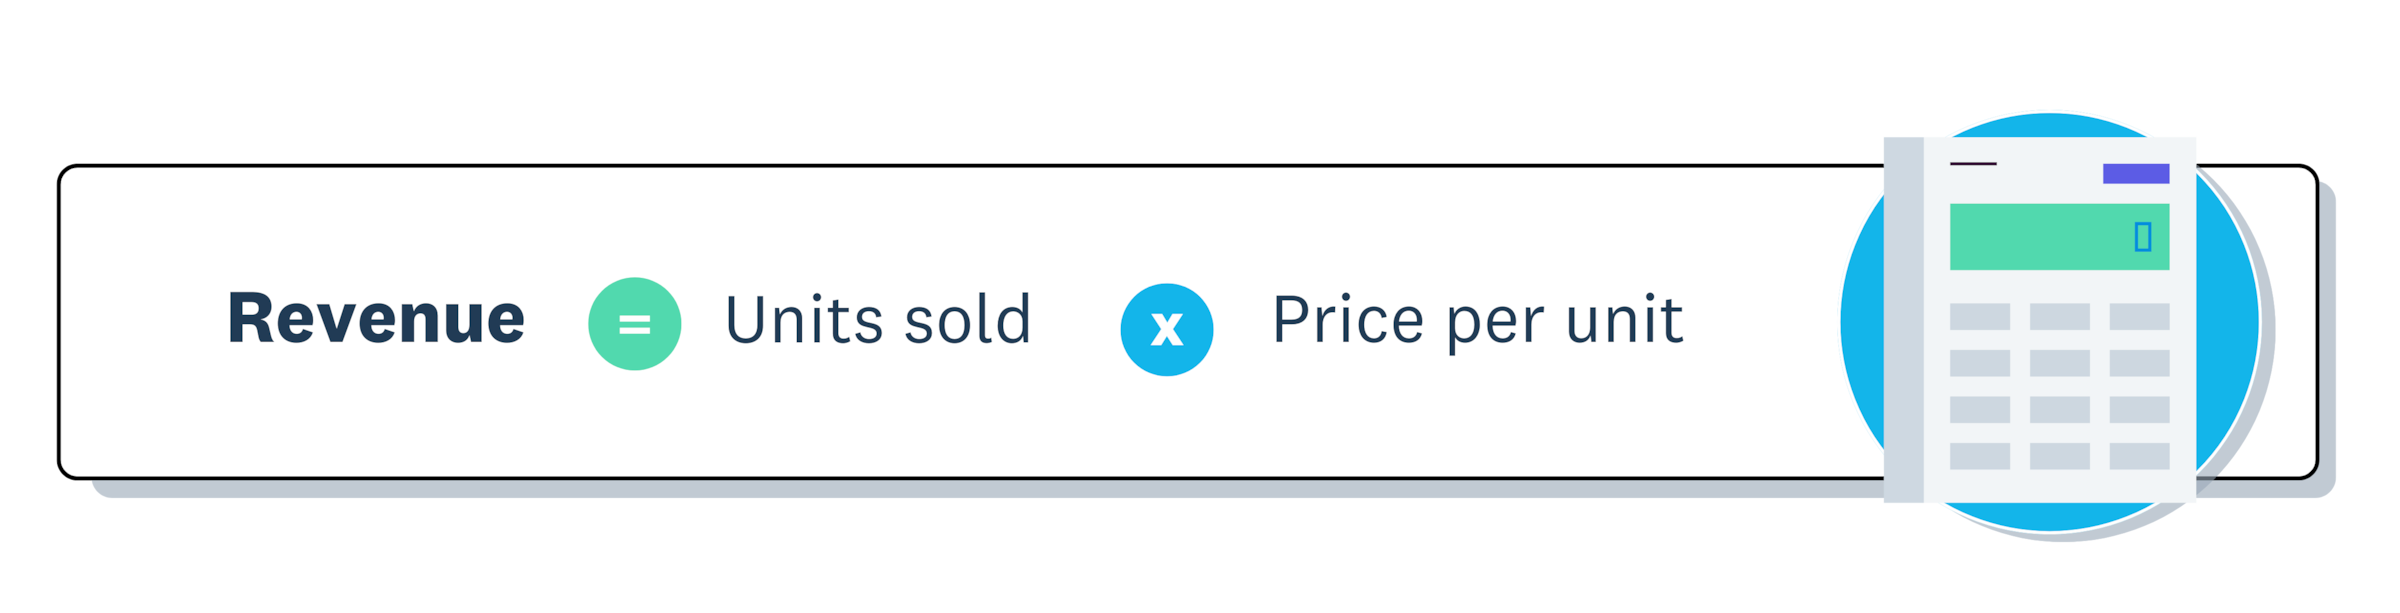This screenshot has height=613, width=2400.
Task: Click the purple bar on the calculator
Action: [2136, 174]
